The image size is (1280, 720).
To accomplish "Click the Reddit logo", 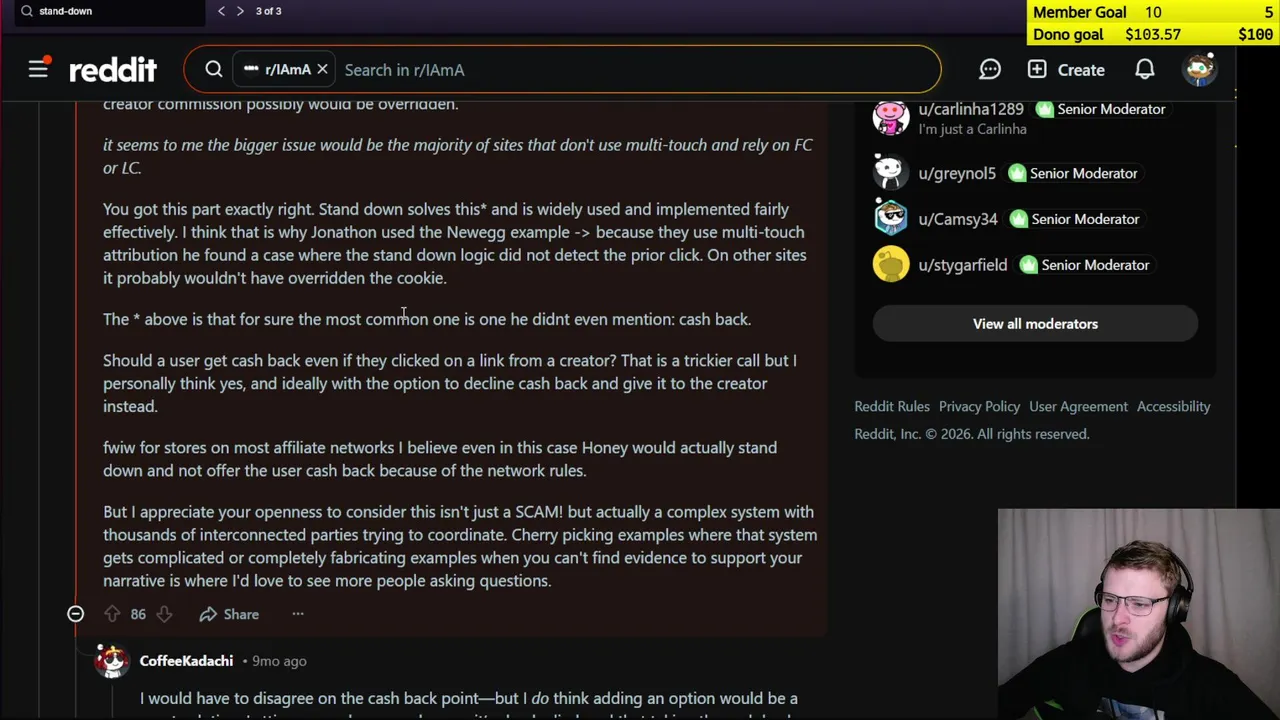I will click(x=113, y=70).
